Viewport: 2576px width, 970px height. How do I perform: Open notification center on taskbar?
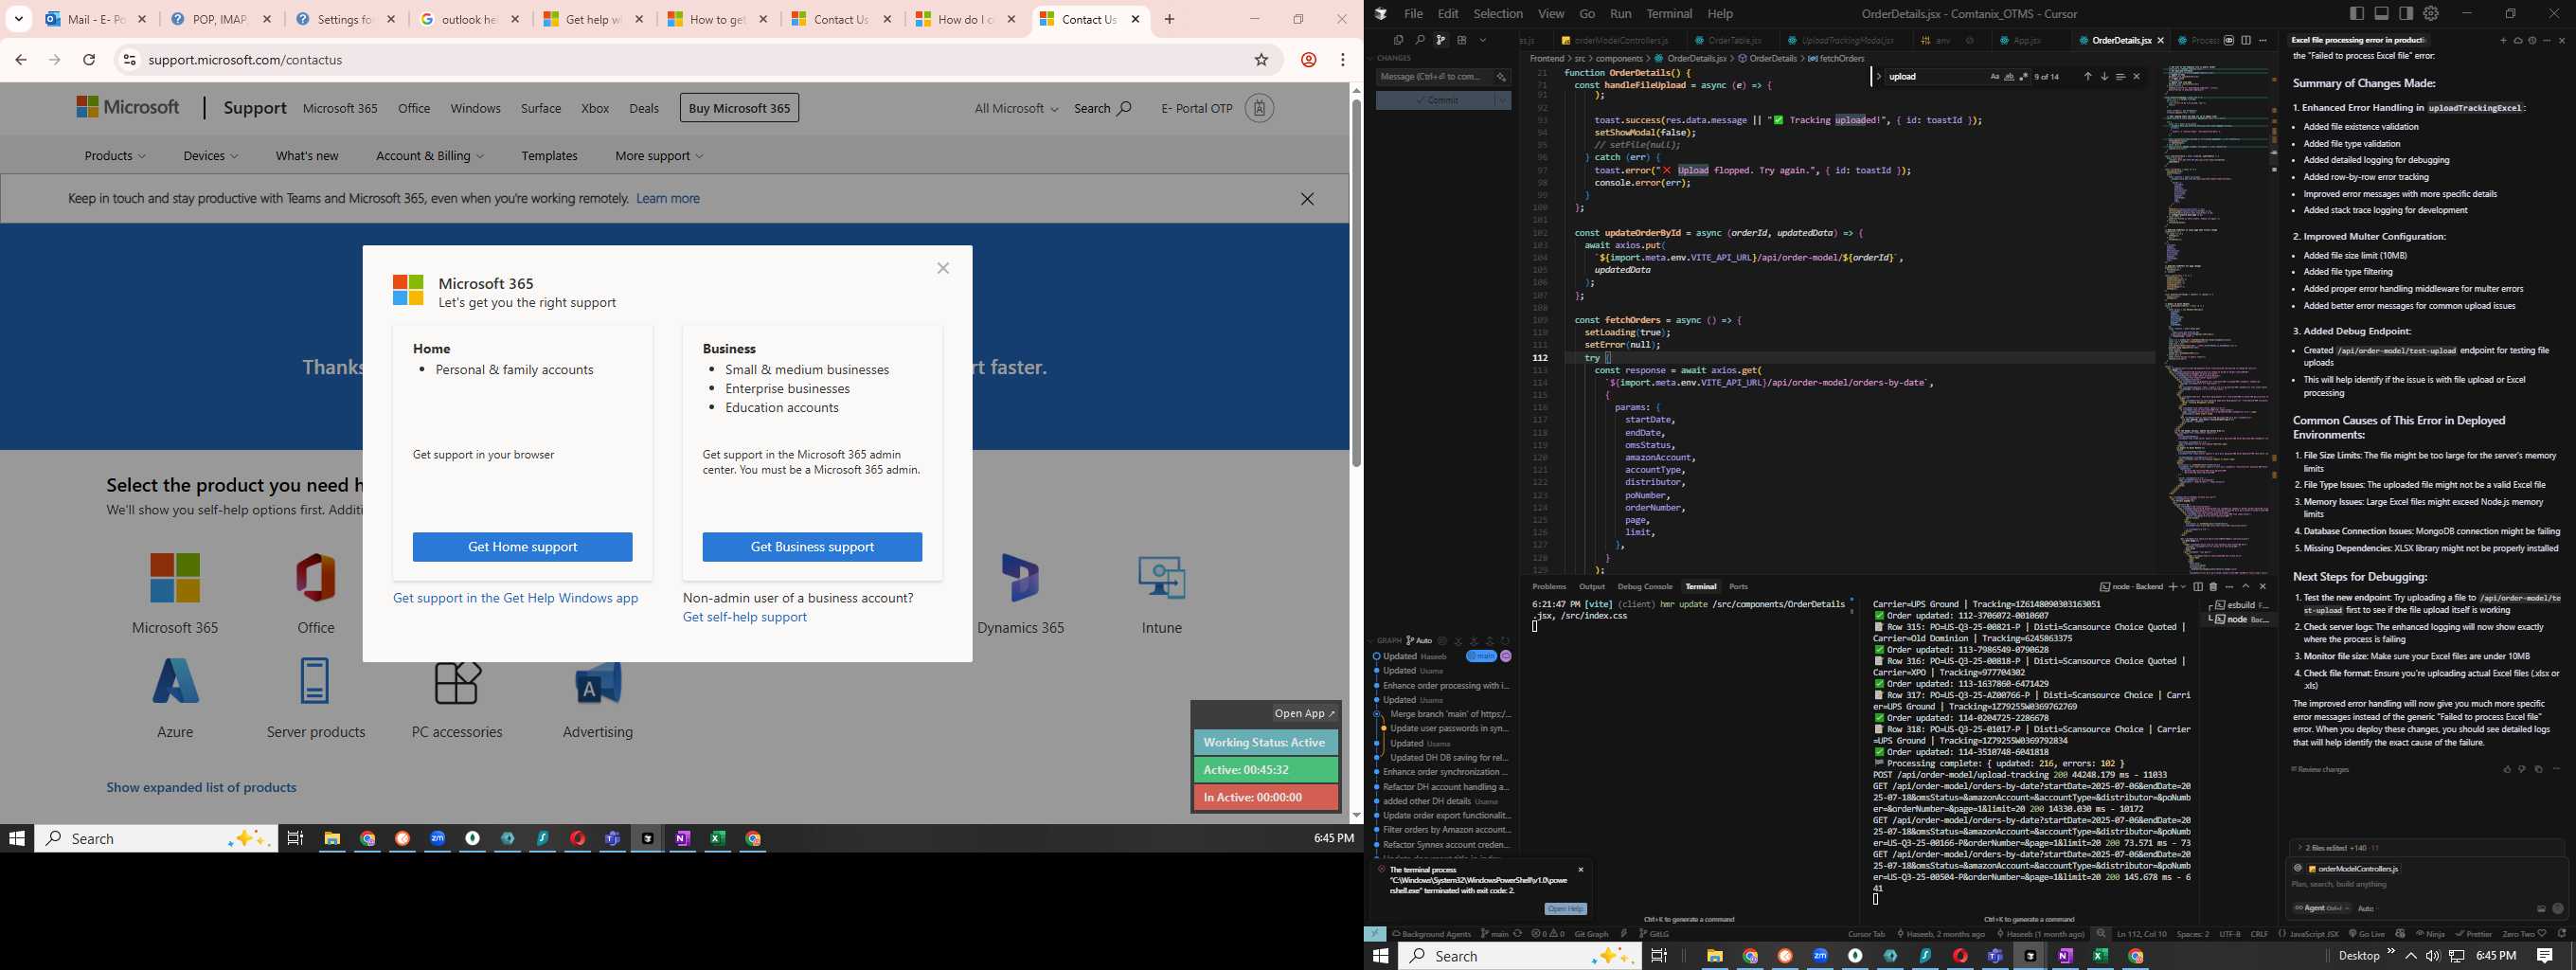2545,956
